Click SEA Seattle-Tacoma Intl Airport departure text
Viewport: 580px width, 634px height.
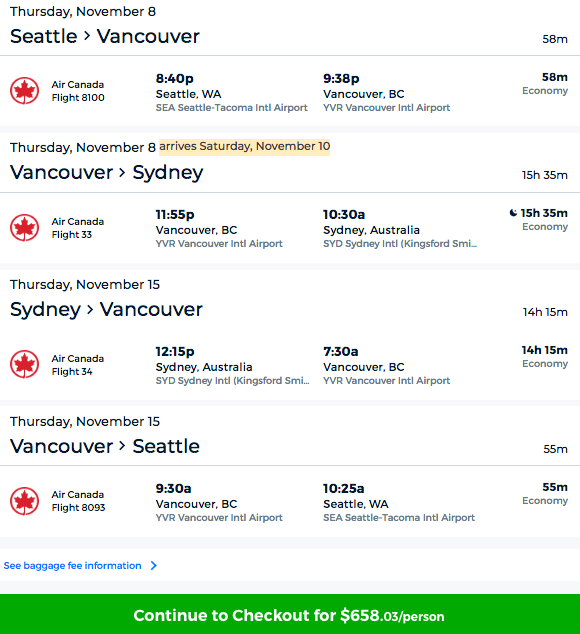(232, 108)
